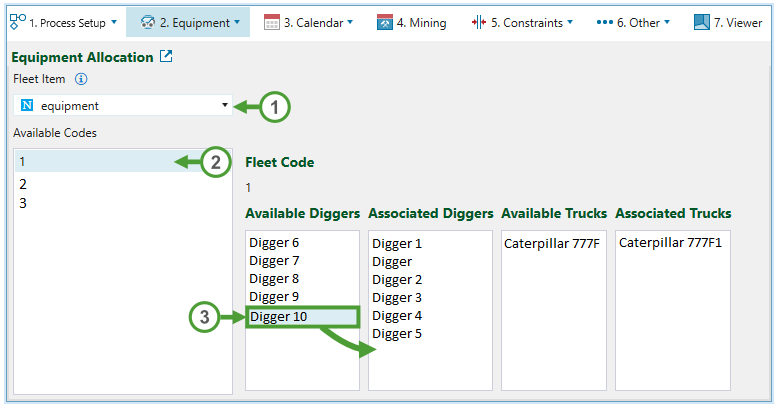The height and width of the screenshot is (409, 783).
Task: Expand the Fleet Item equipment dropdown
Action: [x=224, y=105]
